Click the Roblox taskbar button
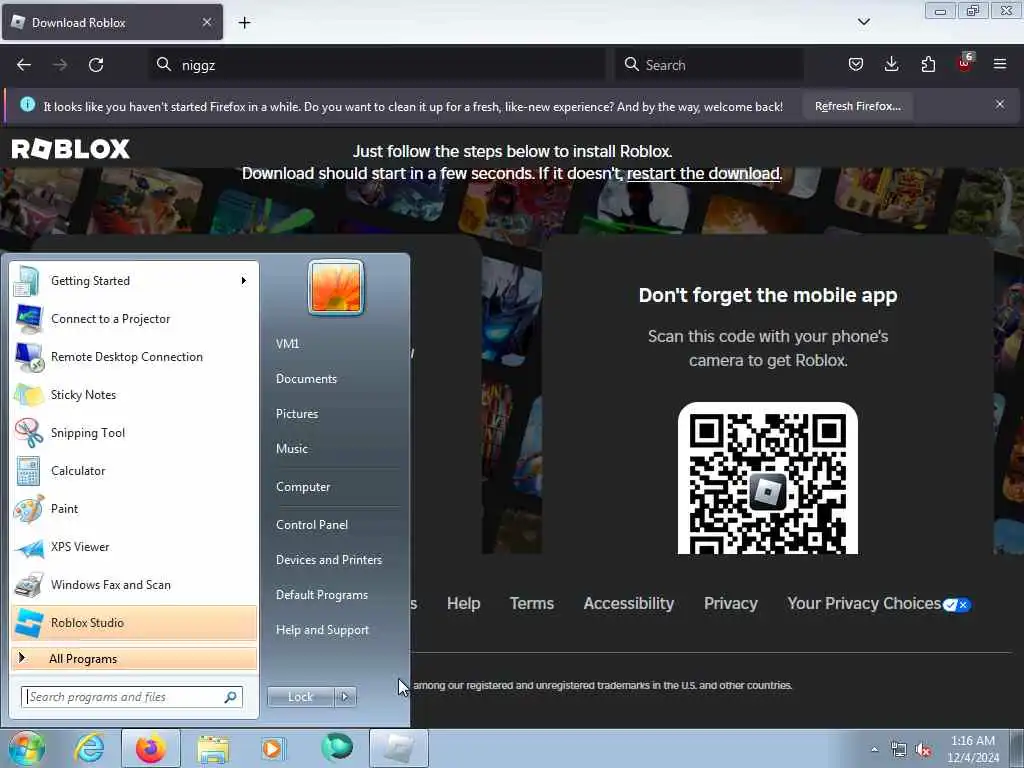This screenshot has width=1024, height=768. pos(398,749)
